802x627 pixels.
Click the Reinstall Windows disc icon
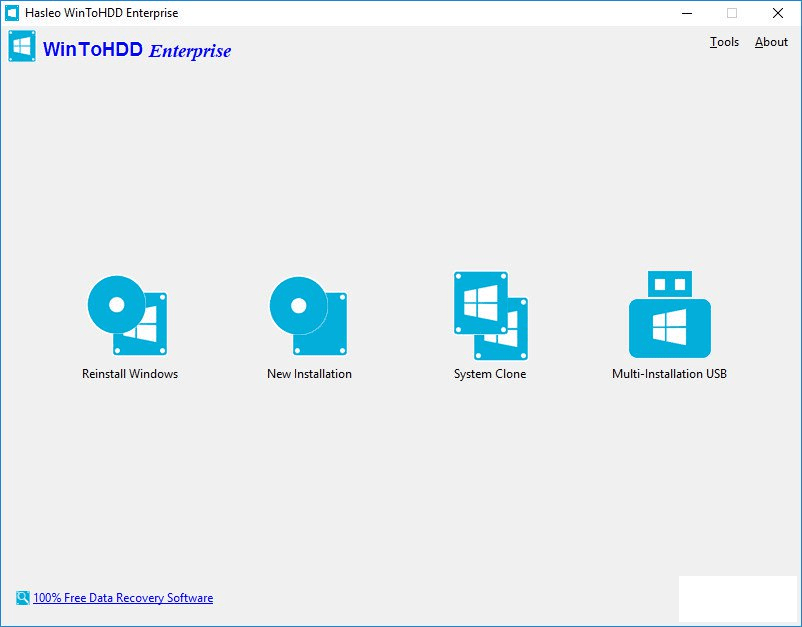point(127,316)
